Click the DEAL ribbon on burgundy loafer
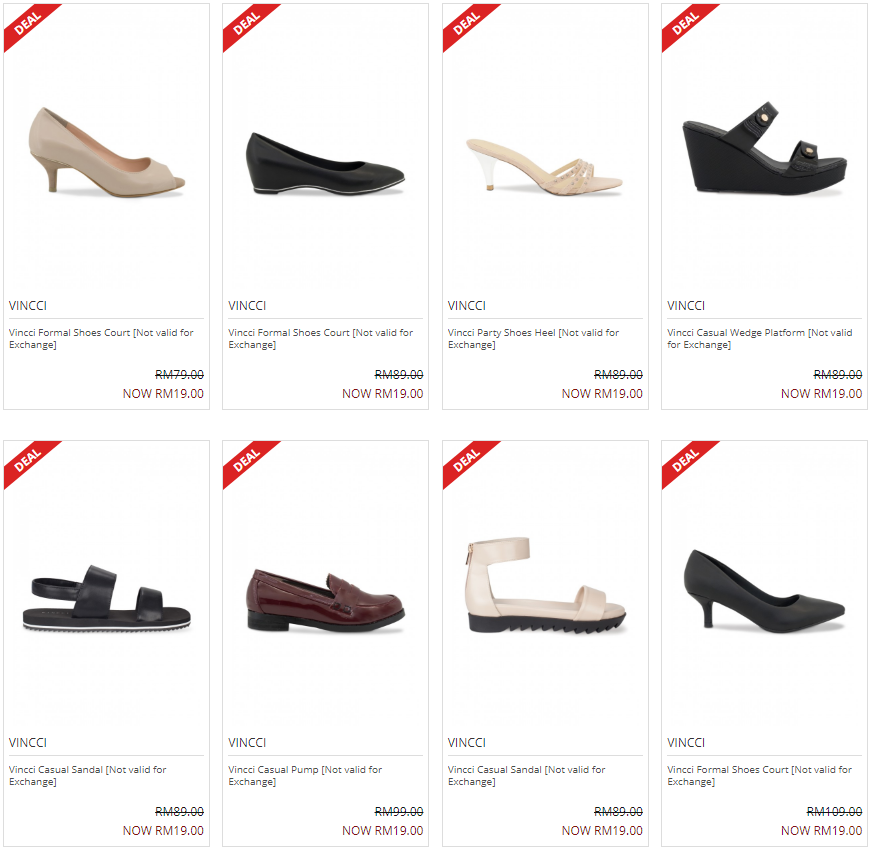Image resolution: width=872 pixels, height=851 pixels. pos(246,462)
